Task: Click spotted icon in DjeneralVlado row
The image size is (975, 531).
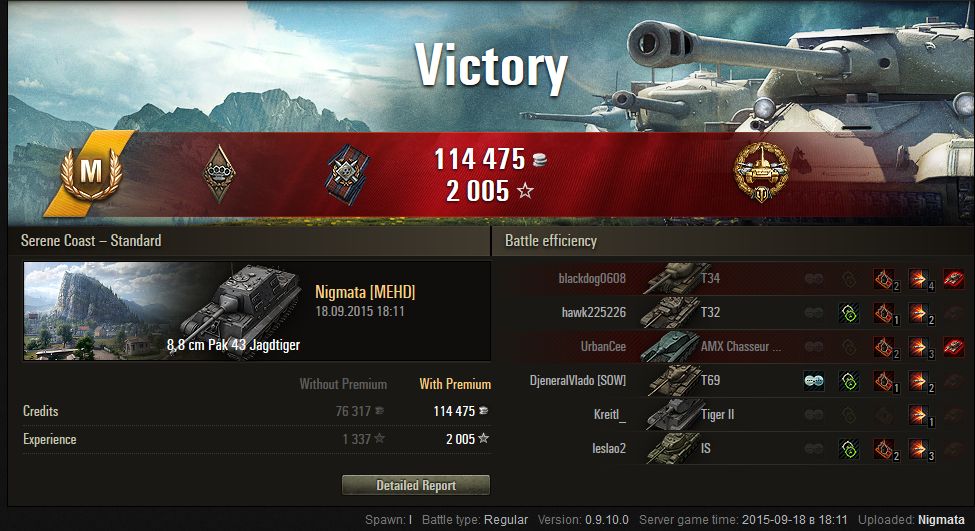Action: coord(814,381)
